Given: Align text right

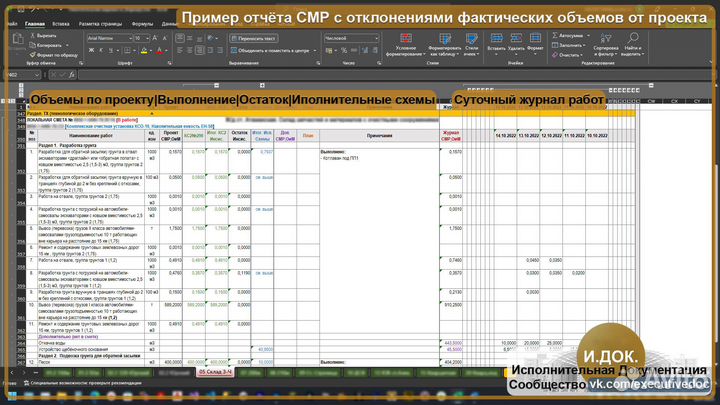Looking at the screenshot, I should (200, 51).
